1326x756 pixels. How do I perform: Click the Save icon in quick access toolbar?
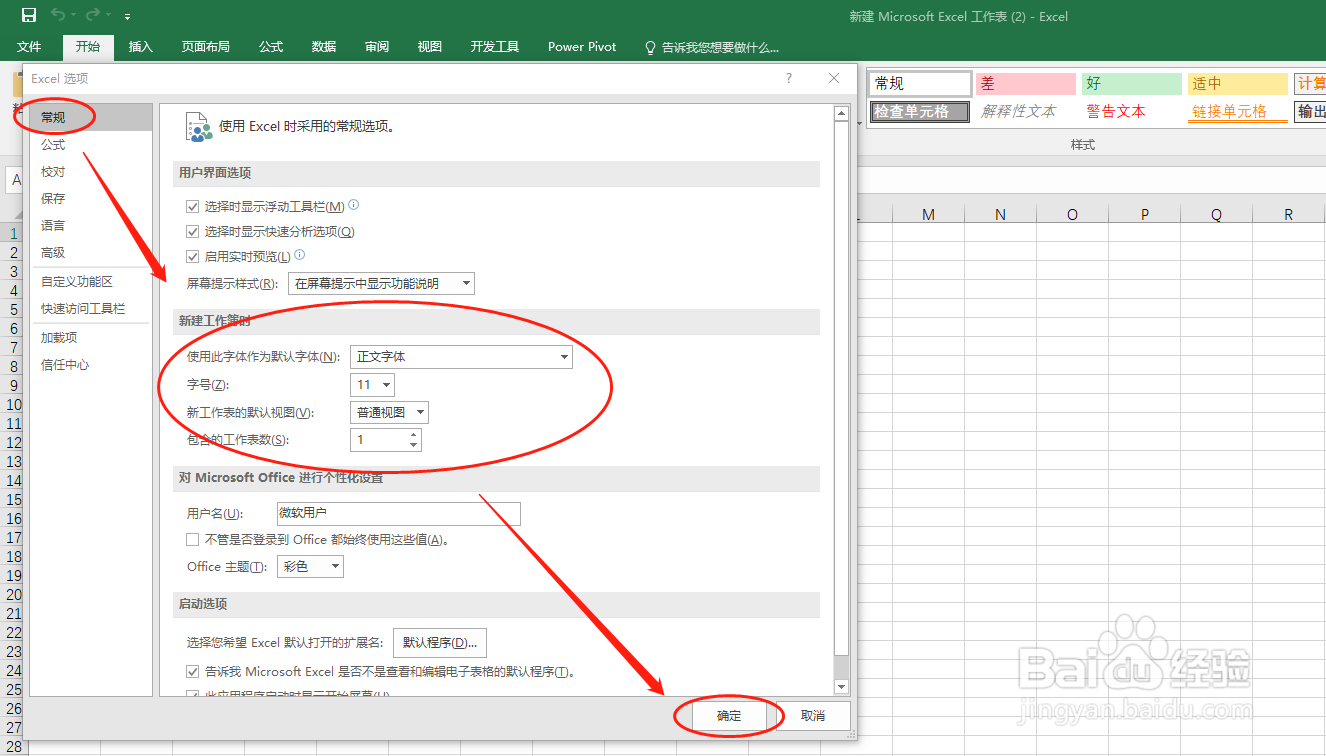pyautogui.click(x=29, y=15)
